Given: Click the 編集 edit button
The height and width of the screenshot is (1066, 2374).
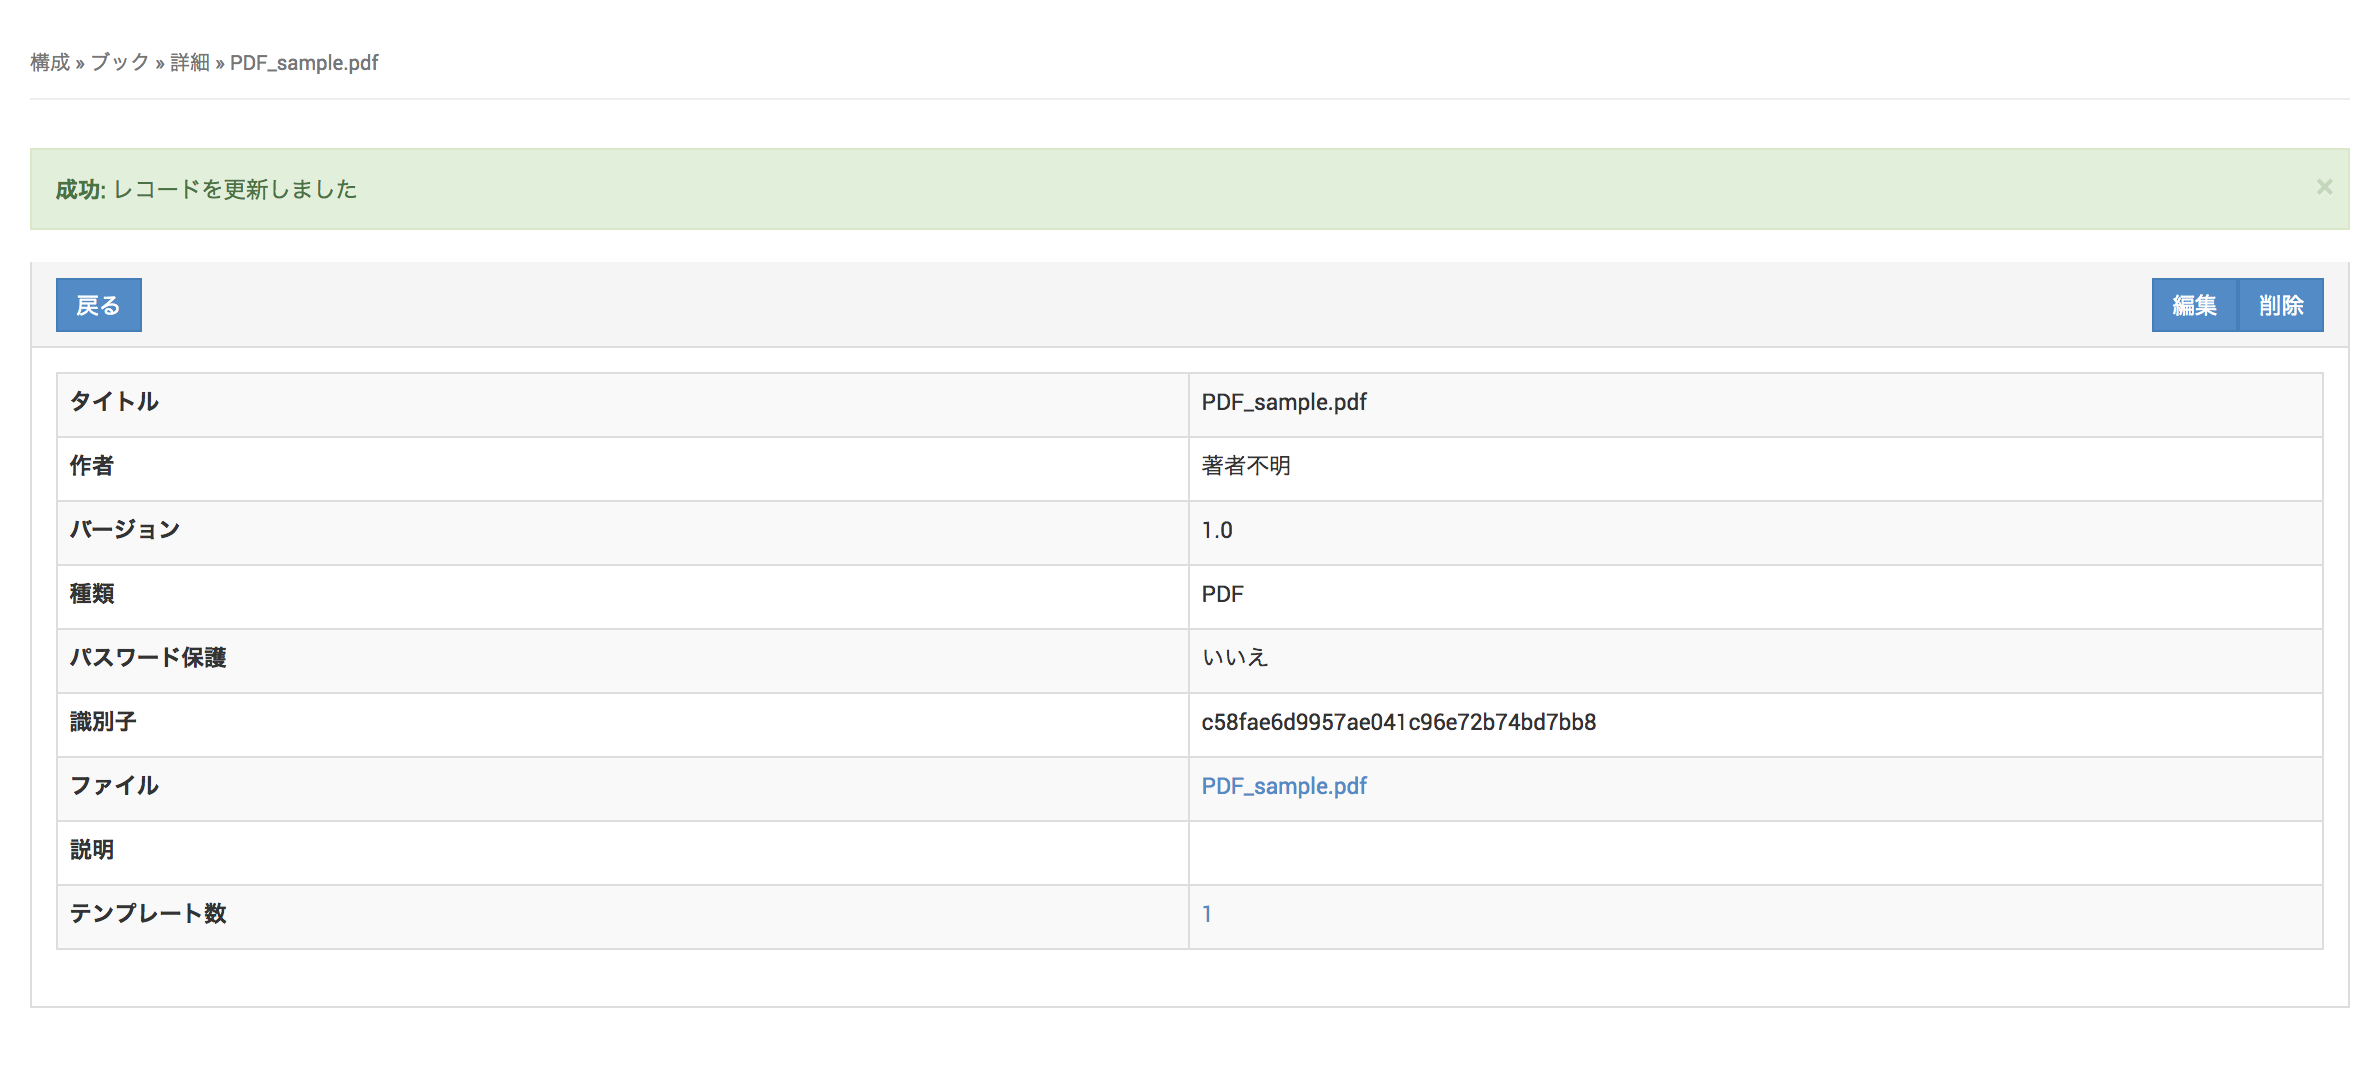Looking at the screenshot, I should (x=2194, y=305).
